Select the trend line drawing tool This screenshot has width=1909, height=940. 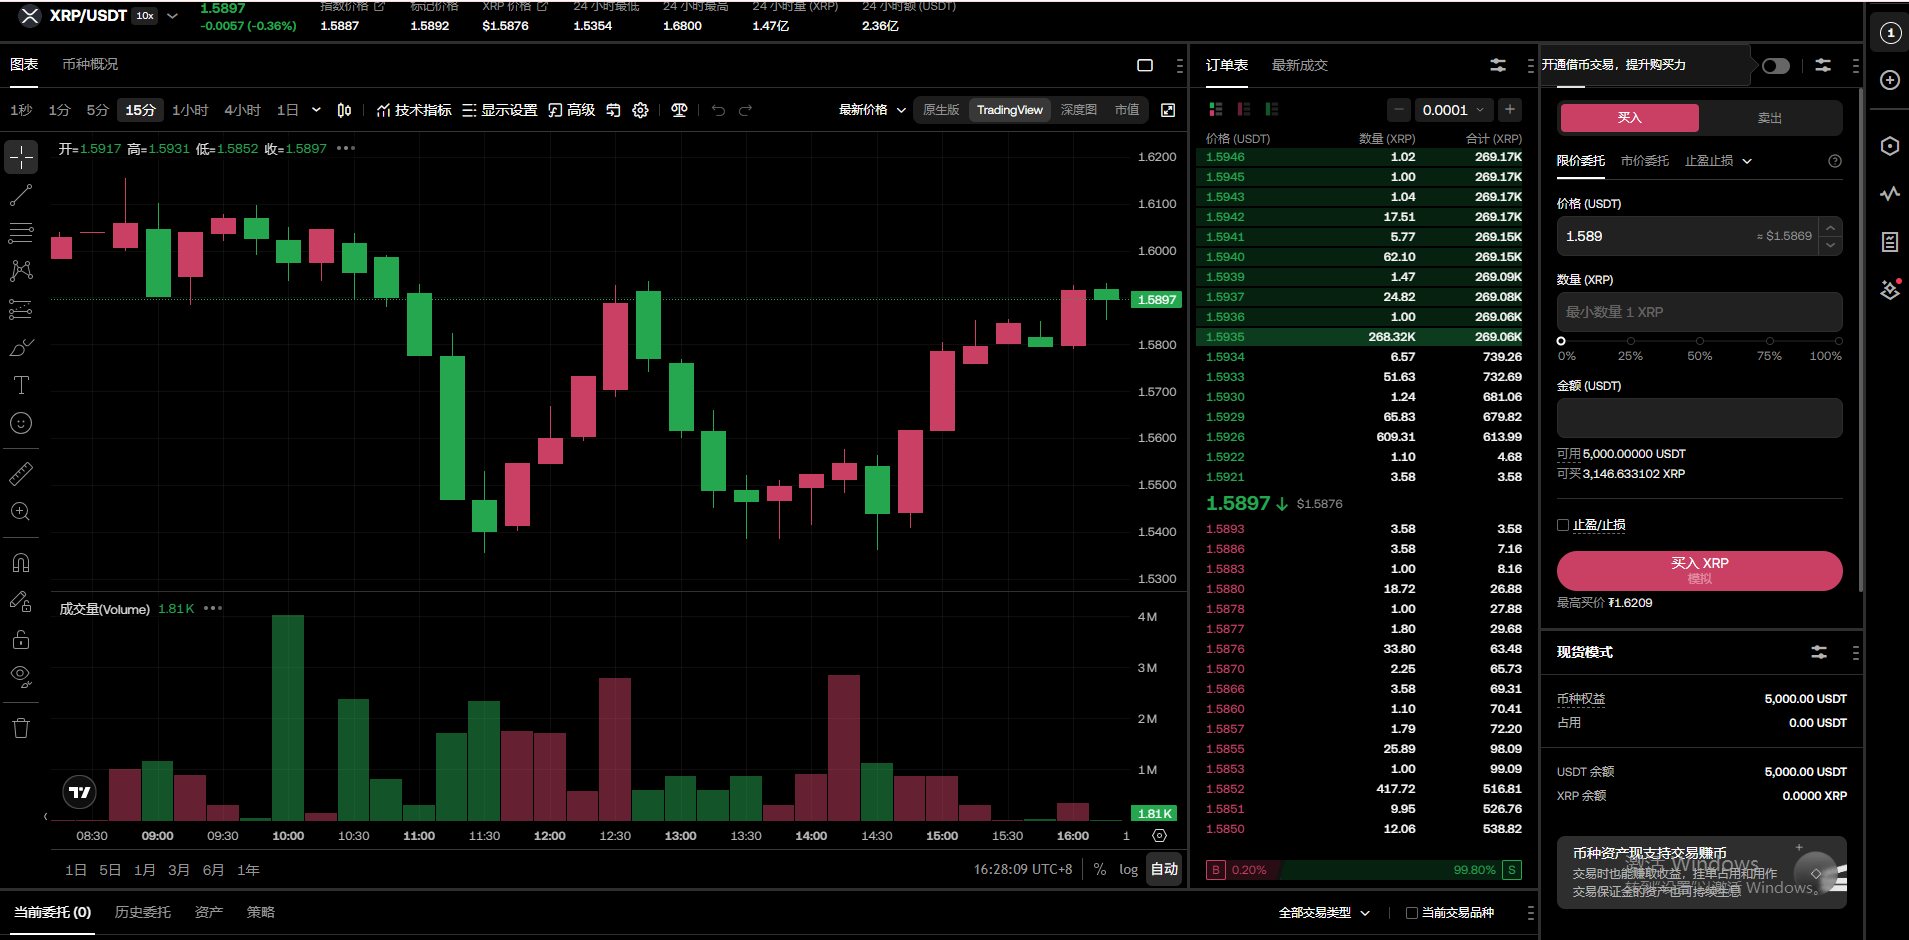(x=21, y=195)
